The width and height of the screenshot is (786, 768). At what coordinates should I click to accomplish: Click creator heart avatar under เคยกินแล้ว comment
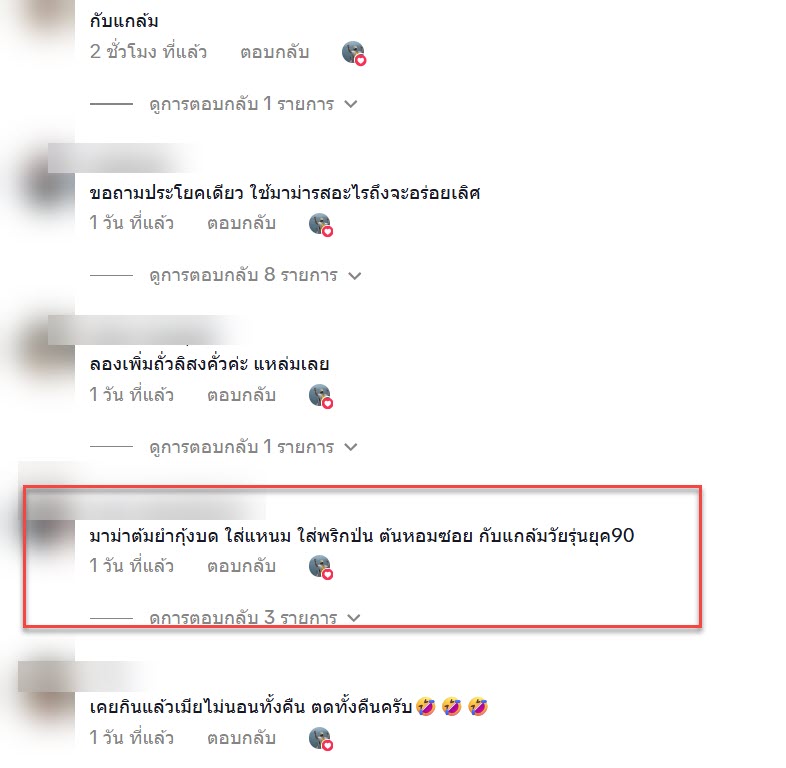(x=321, y=739)
